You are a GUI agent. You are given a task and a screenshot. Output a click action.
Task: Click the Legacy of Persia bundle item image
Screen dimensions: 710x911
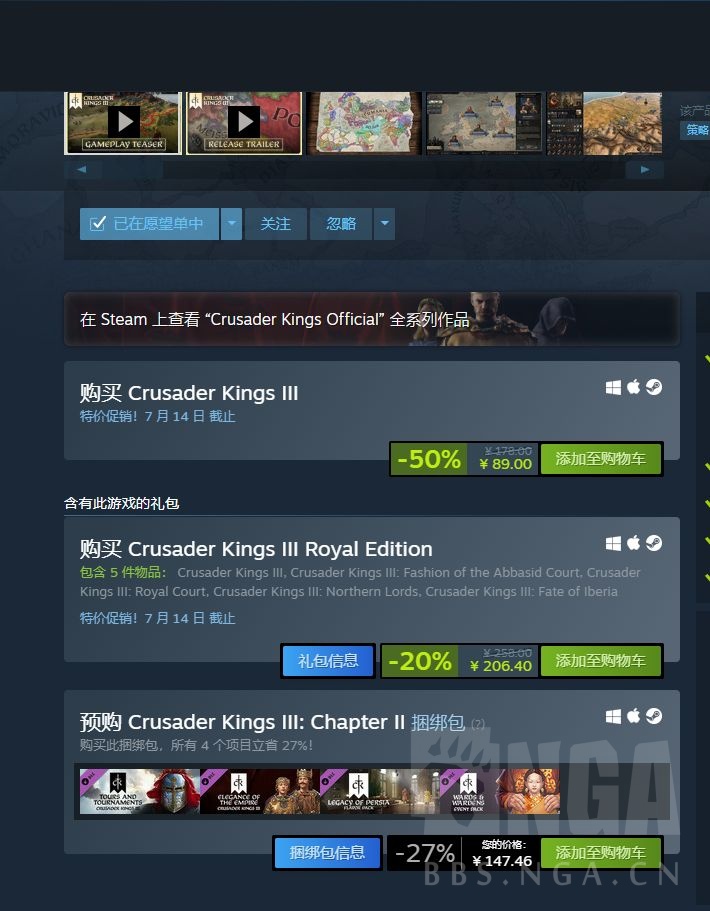[x=379, y=791]
